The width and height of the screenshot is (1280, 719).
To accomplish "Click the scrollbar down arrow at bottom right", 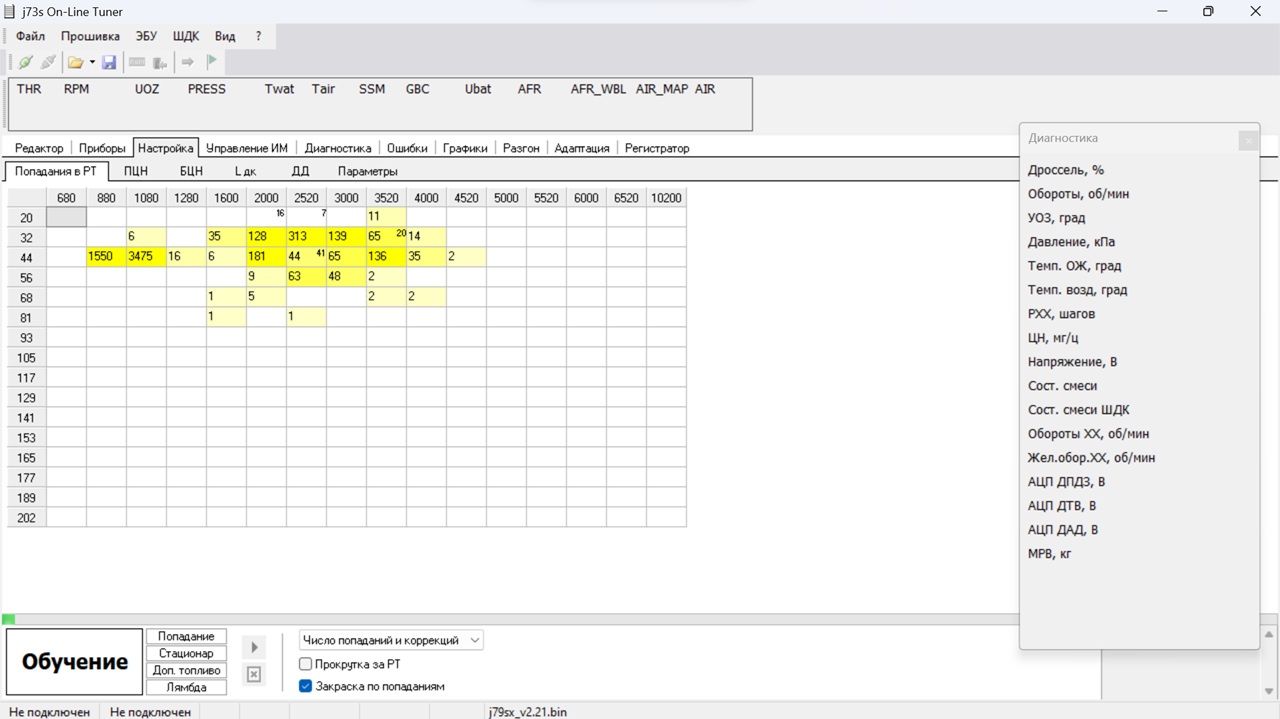I will coord(1269,691).
